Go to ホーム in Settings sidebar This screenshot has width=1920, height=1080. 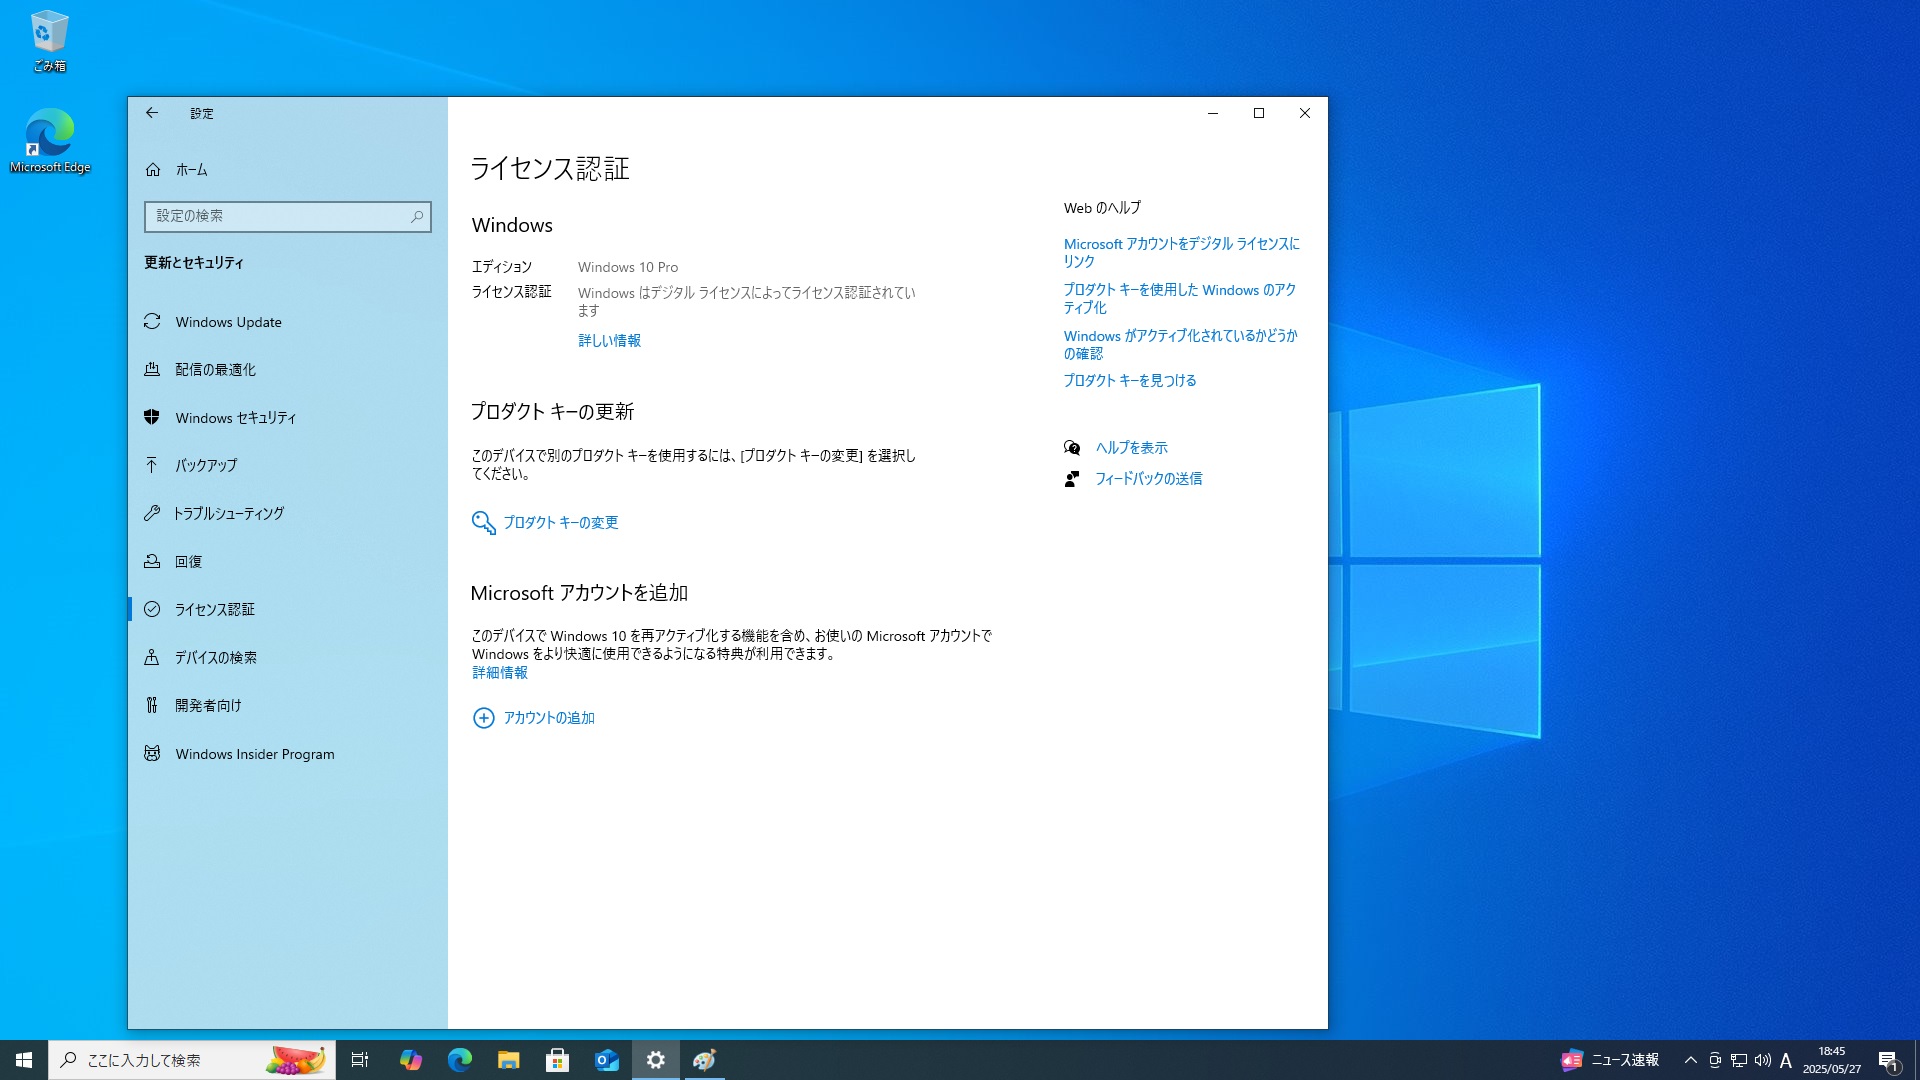(288, 170)
